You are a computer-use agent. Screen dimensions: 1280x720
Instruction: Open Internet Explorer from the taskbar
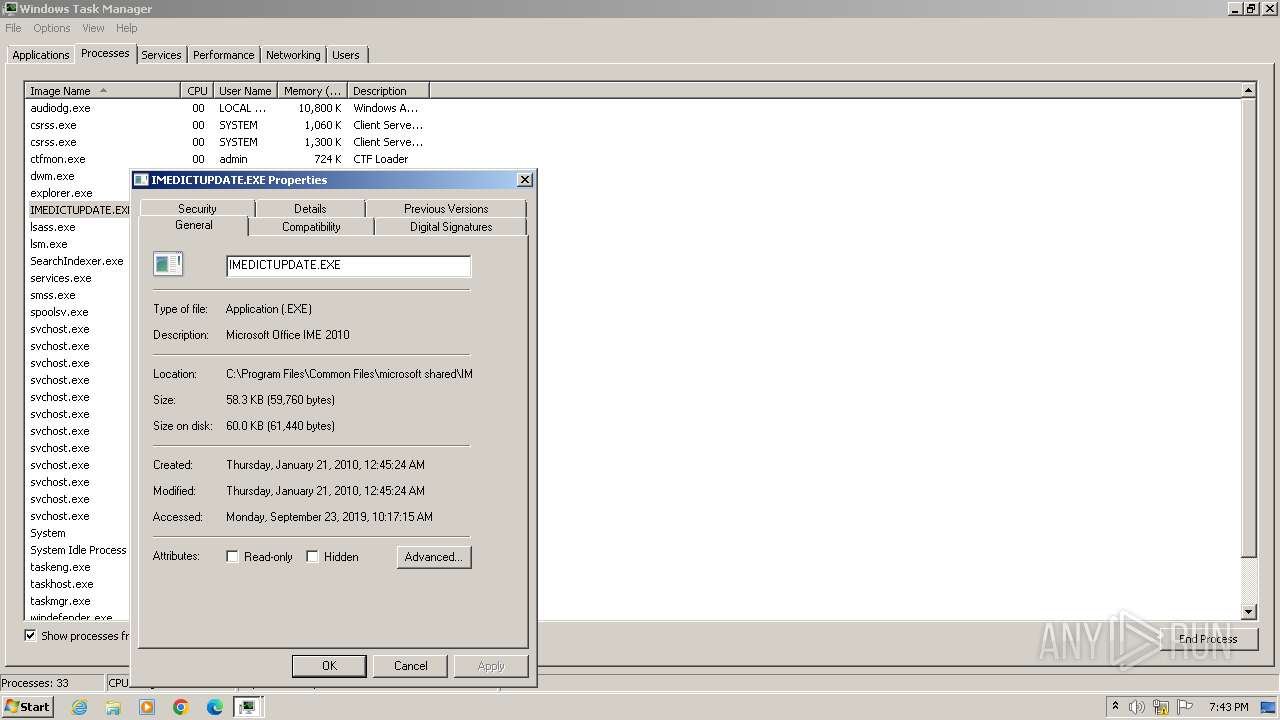79,707
